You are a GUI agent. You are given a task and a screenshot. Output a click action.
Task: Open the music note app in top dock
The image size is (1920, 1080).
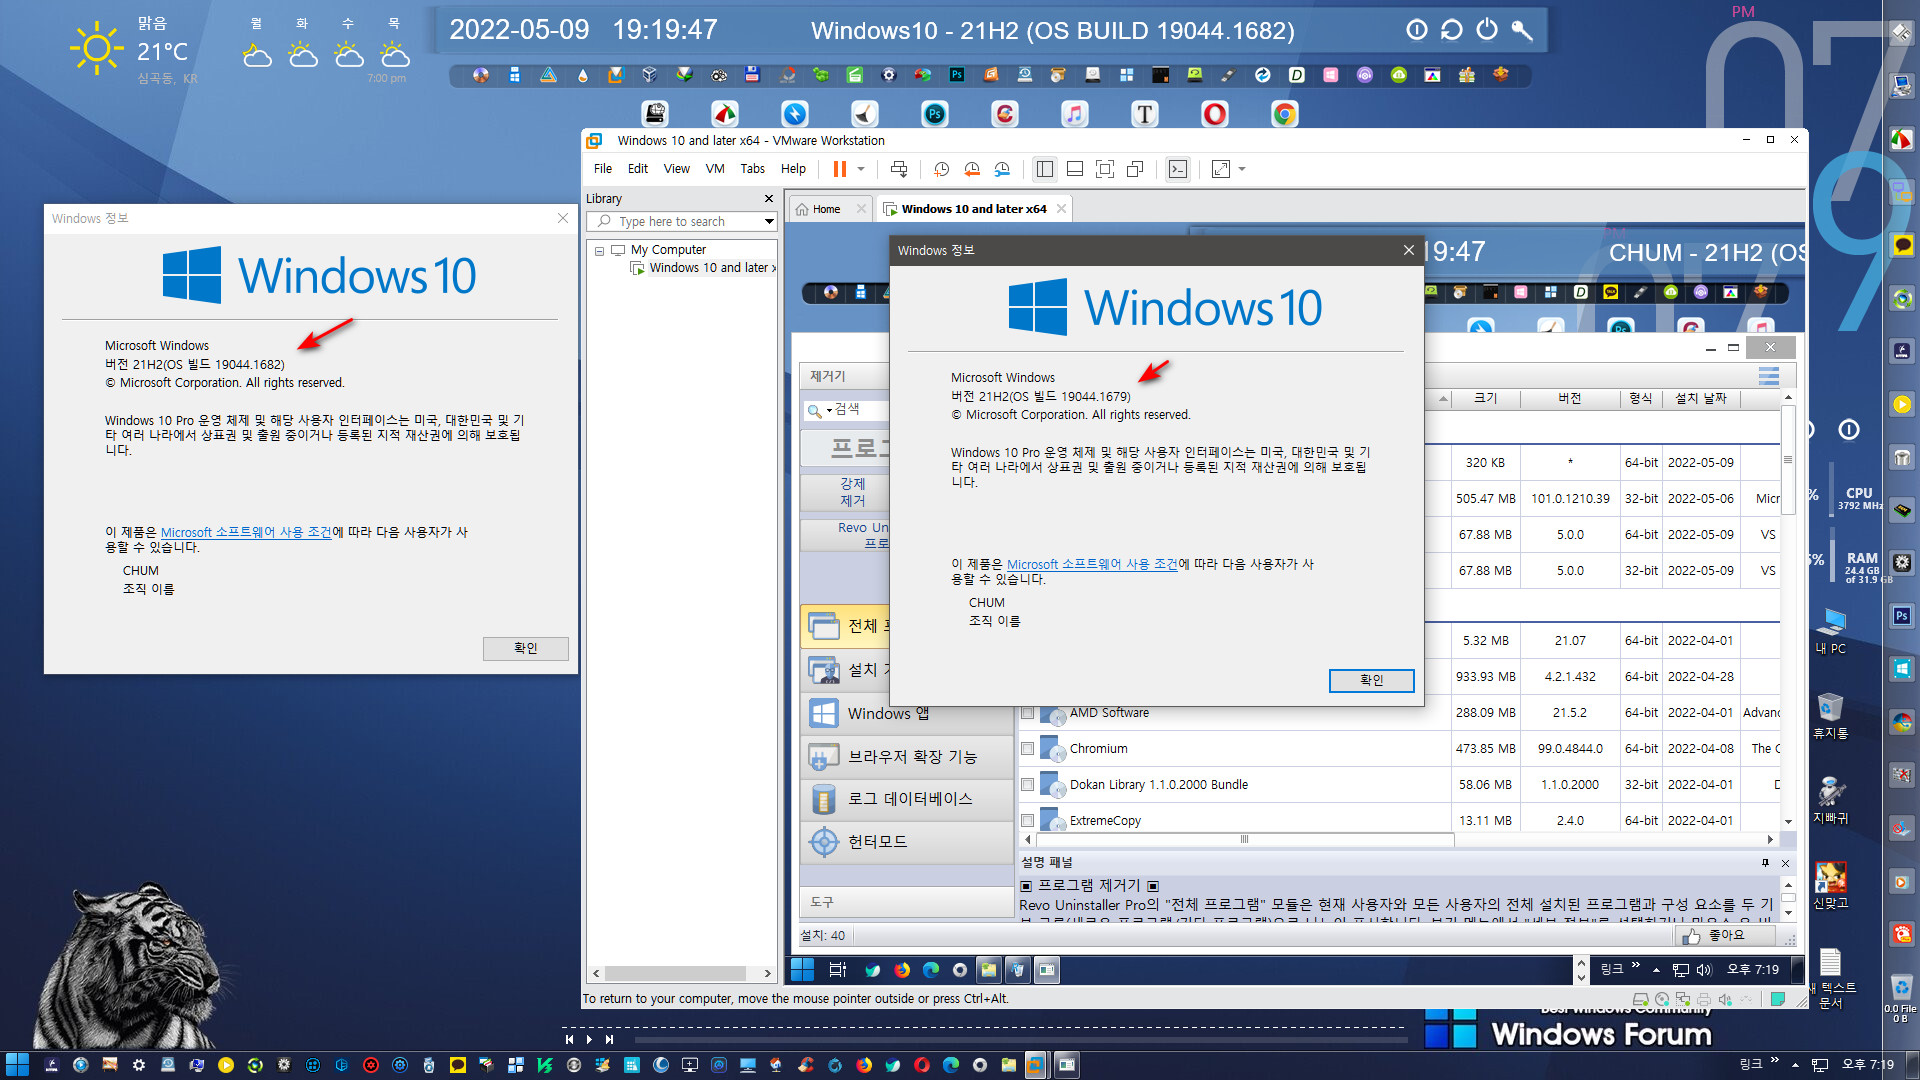coord(1075,114)
